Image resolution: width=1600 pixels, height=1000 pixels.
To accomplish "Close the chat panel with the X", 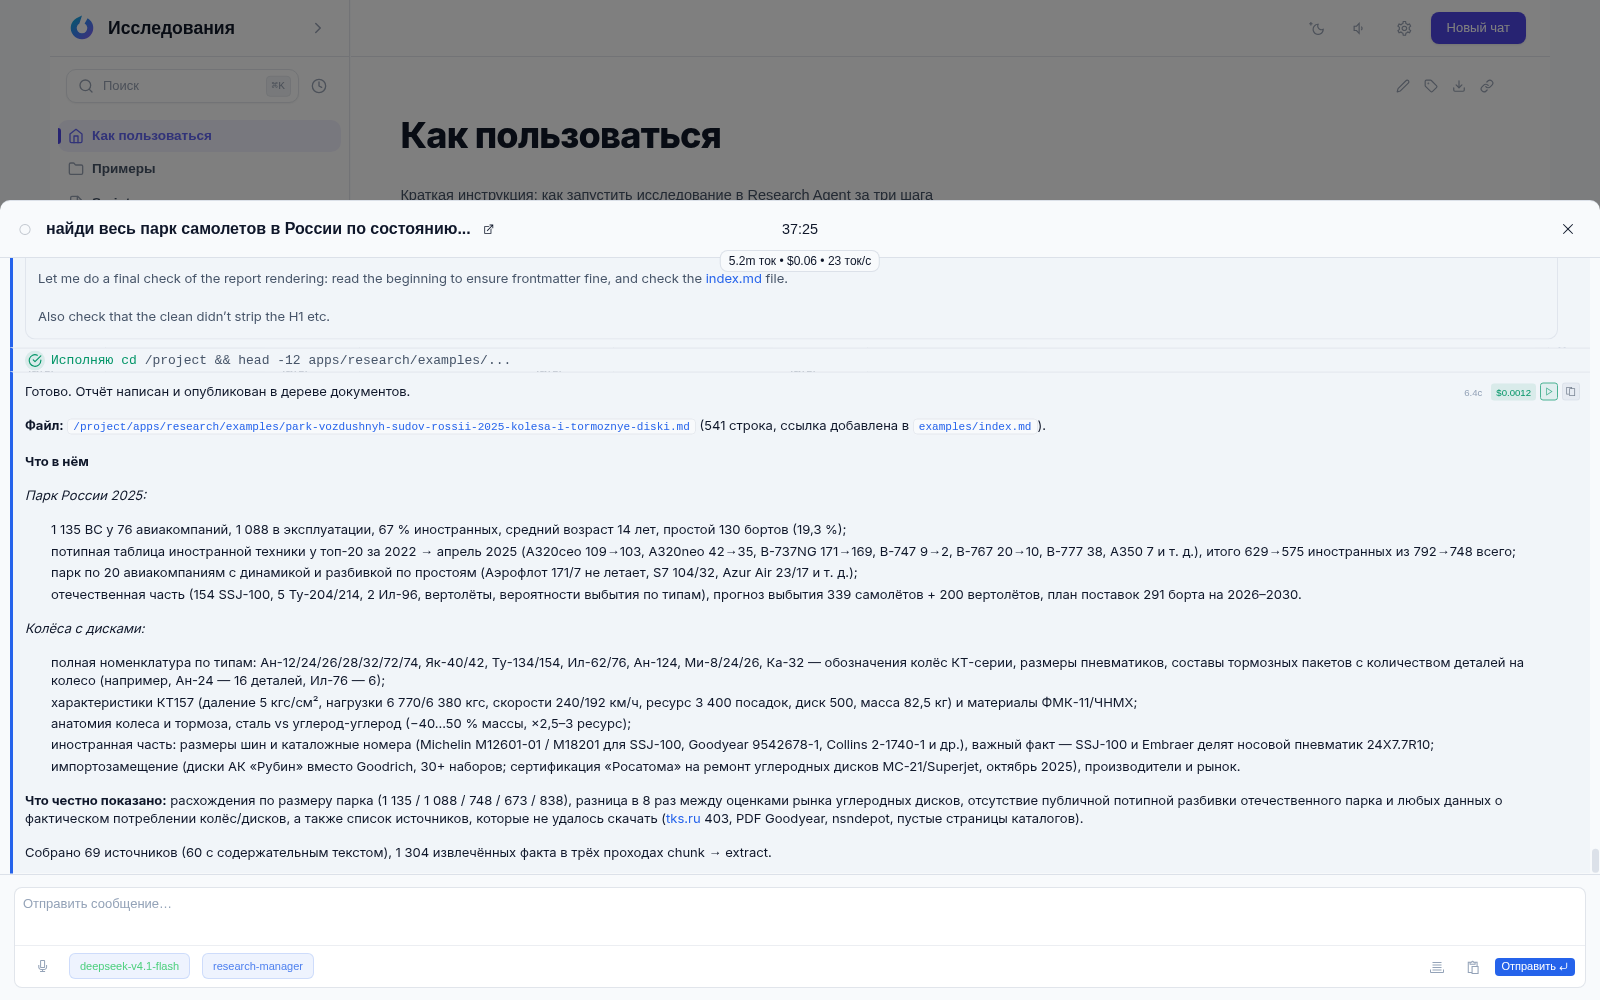I will 1568,229.
